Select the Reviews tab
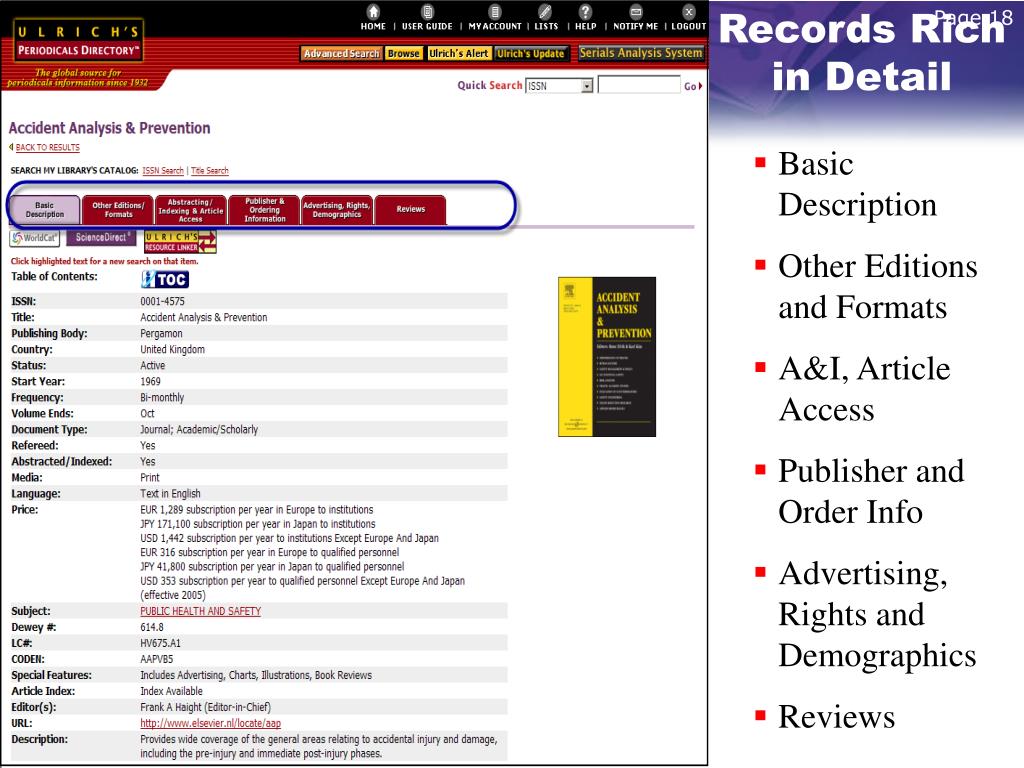This screenshot has height=768, width=1024. coord(411,210)
